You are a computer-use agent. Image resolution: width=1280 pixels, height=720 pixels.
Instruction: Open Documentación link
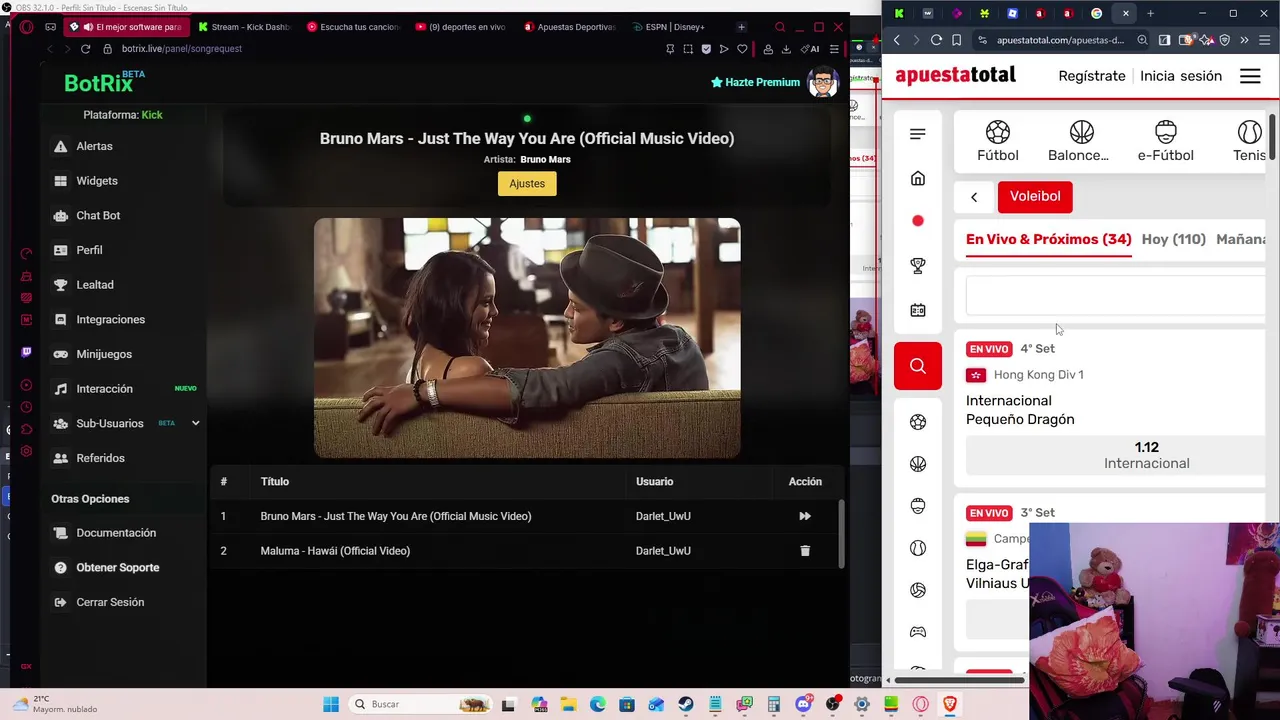click(116, 533)
